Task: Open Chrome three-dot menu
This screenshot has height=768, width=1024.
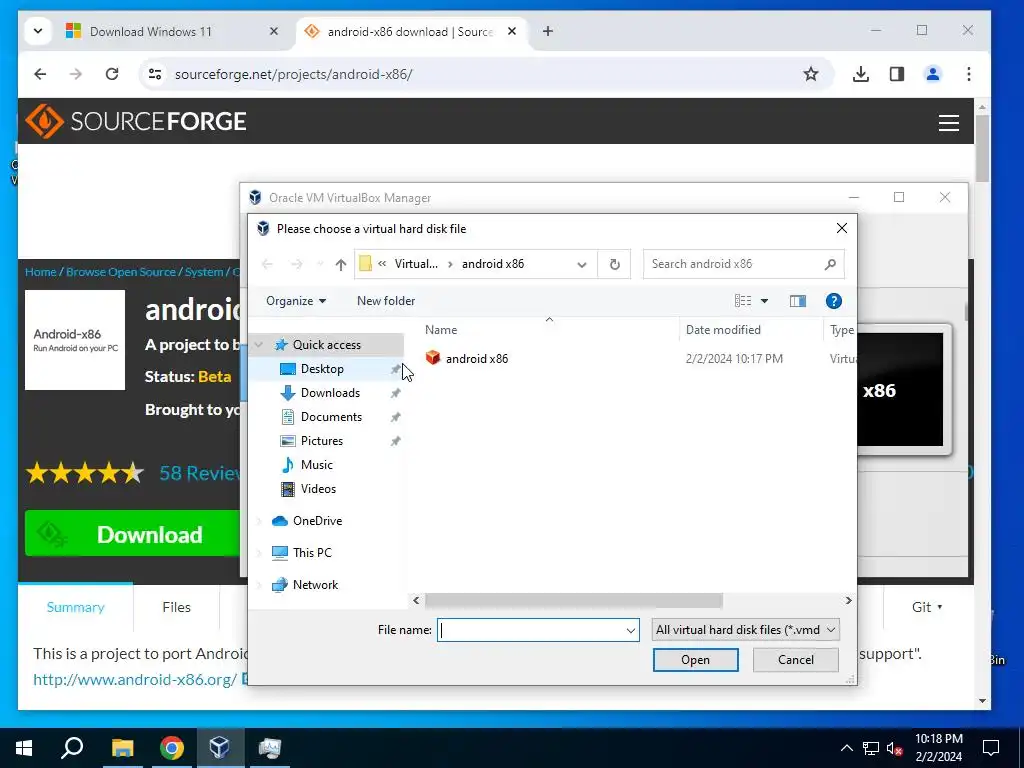Action: [968, 74]
